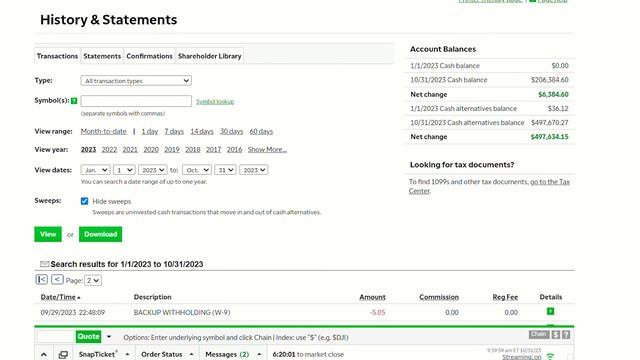Click Show More years link
Screen dimensions: 640x360
pyautogui.click(x=267, y=149)
